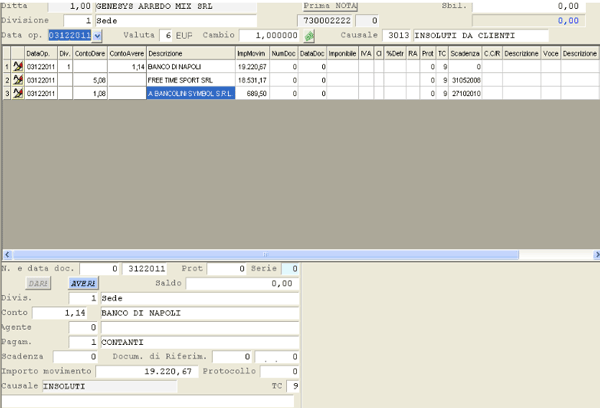This screenshot has height=408, width=600.
Task: Click the edit icon in row 2
Action: click(x=17, y=79)
